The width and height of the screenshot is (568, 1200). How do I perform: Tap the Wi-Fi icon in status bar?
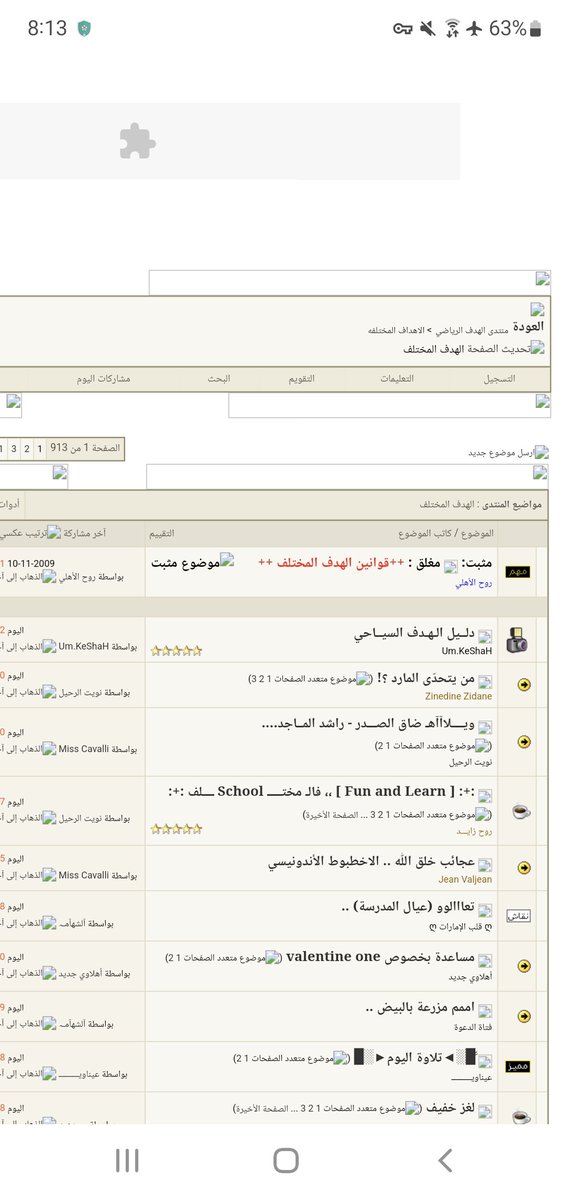pos(452,29)
